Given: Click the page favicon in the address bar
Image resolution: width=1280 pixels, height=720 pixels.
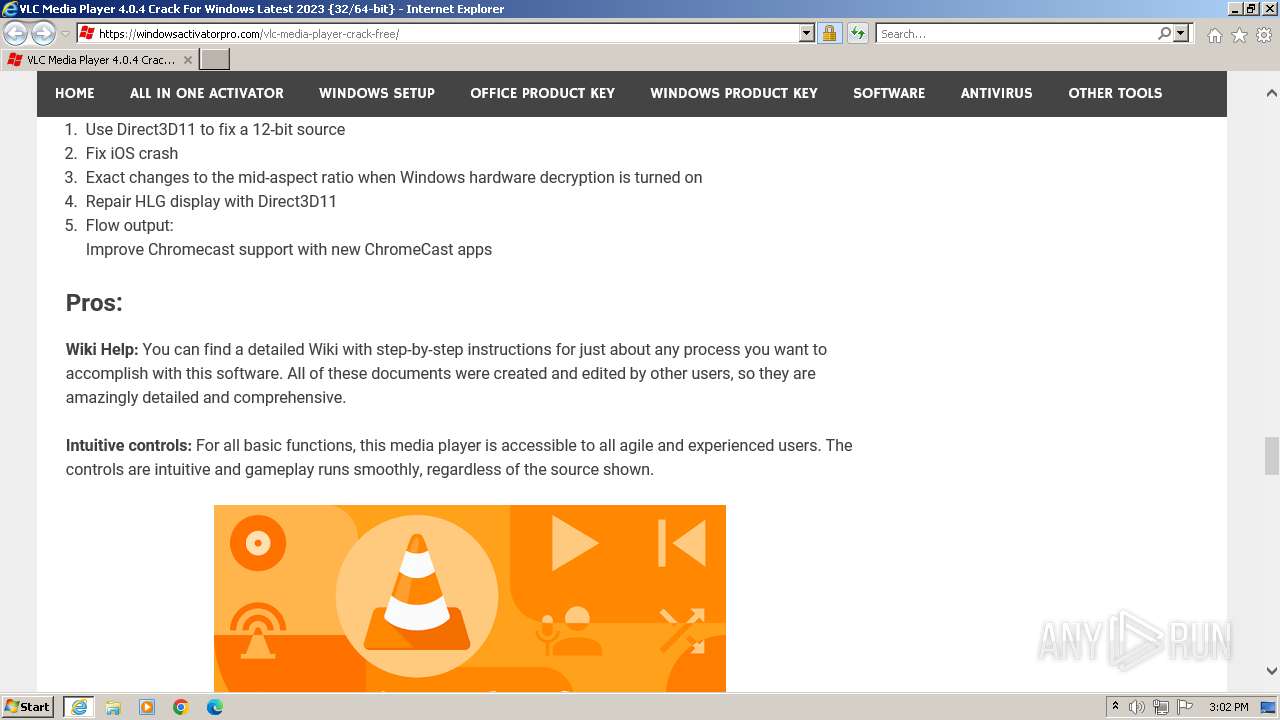Looking at the screenshot, I should 87,34.
